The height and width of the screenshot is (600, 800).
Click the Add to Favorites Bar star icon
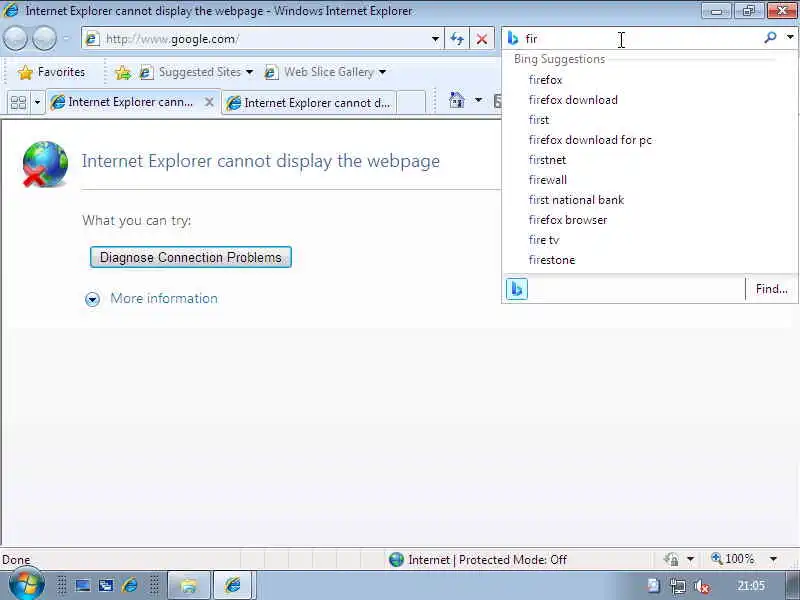(122, 72)
